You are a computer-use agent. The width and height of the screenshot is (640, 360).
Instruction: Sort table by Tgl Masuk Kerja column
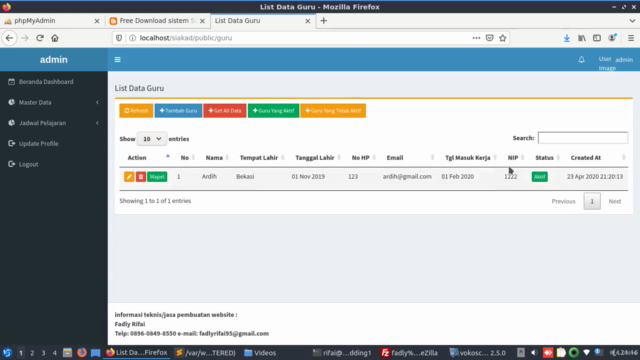point(468,158)
